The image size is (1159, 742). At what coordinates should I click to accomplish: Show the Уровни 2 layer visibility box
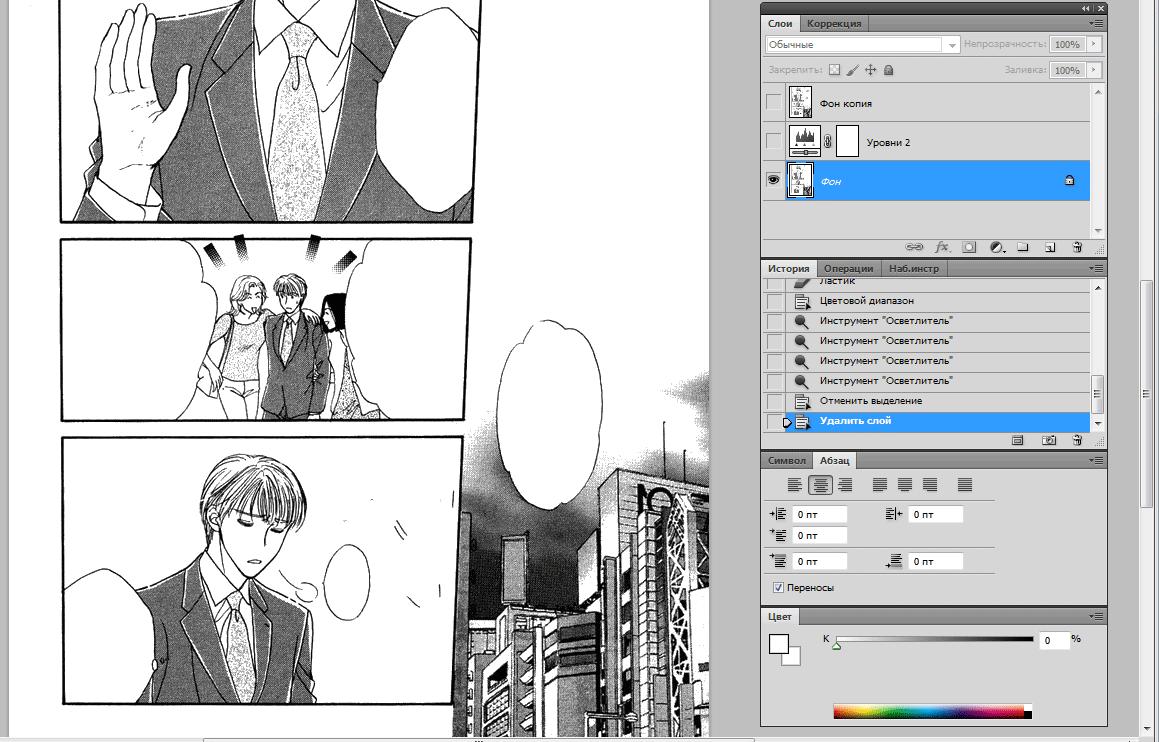774,141
